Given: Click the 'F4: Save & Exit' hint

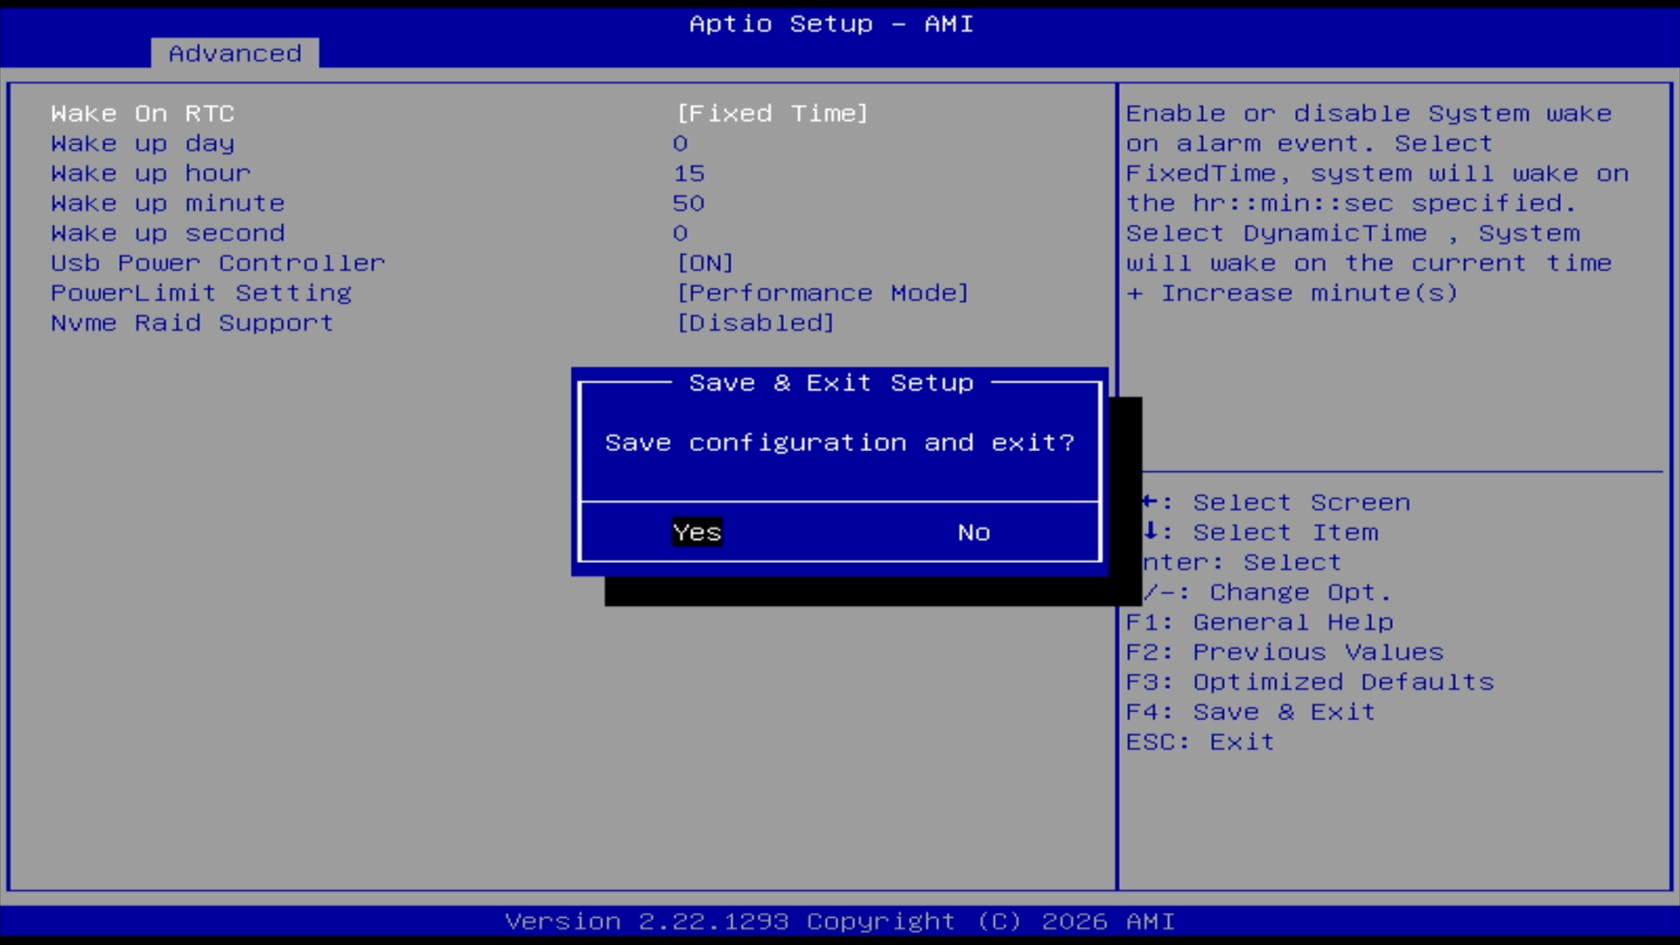Looking at the screenshot, I should click(x=1251, y=712).
